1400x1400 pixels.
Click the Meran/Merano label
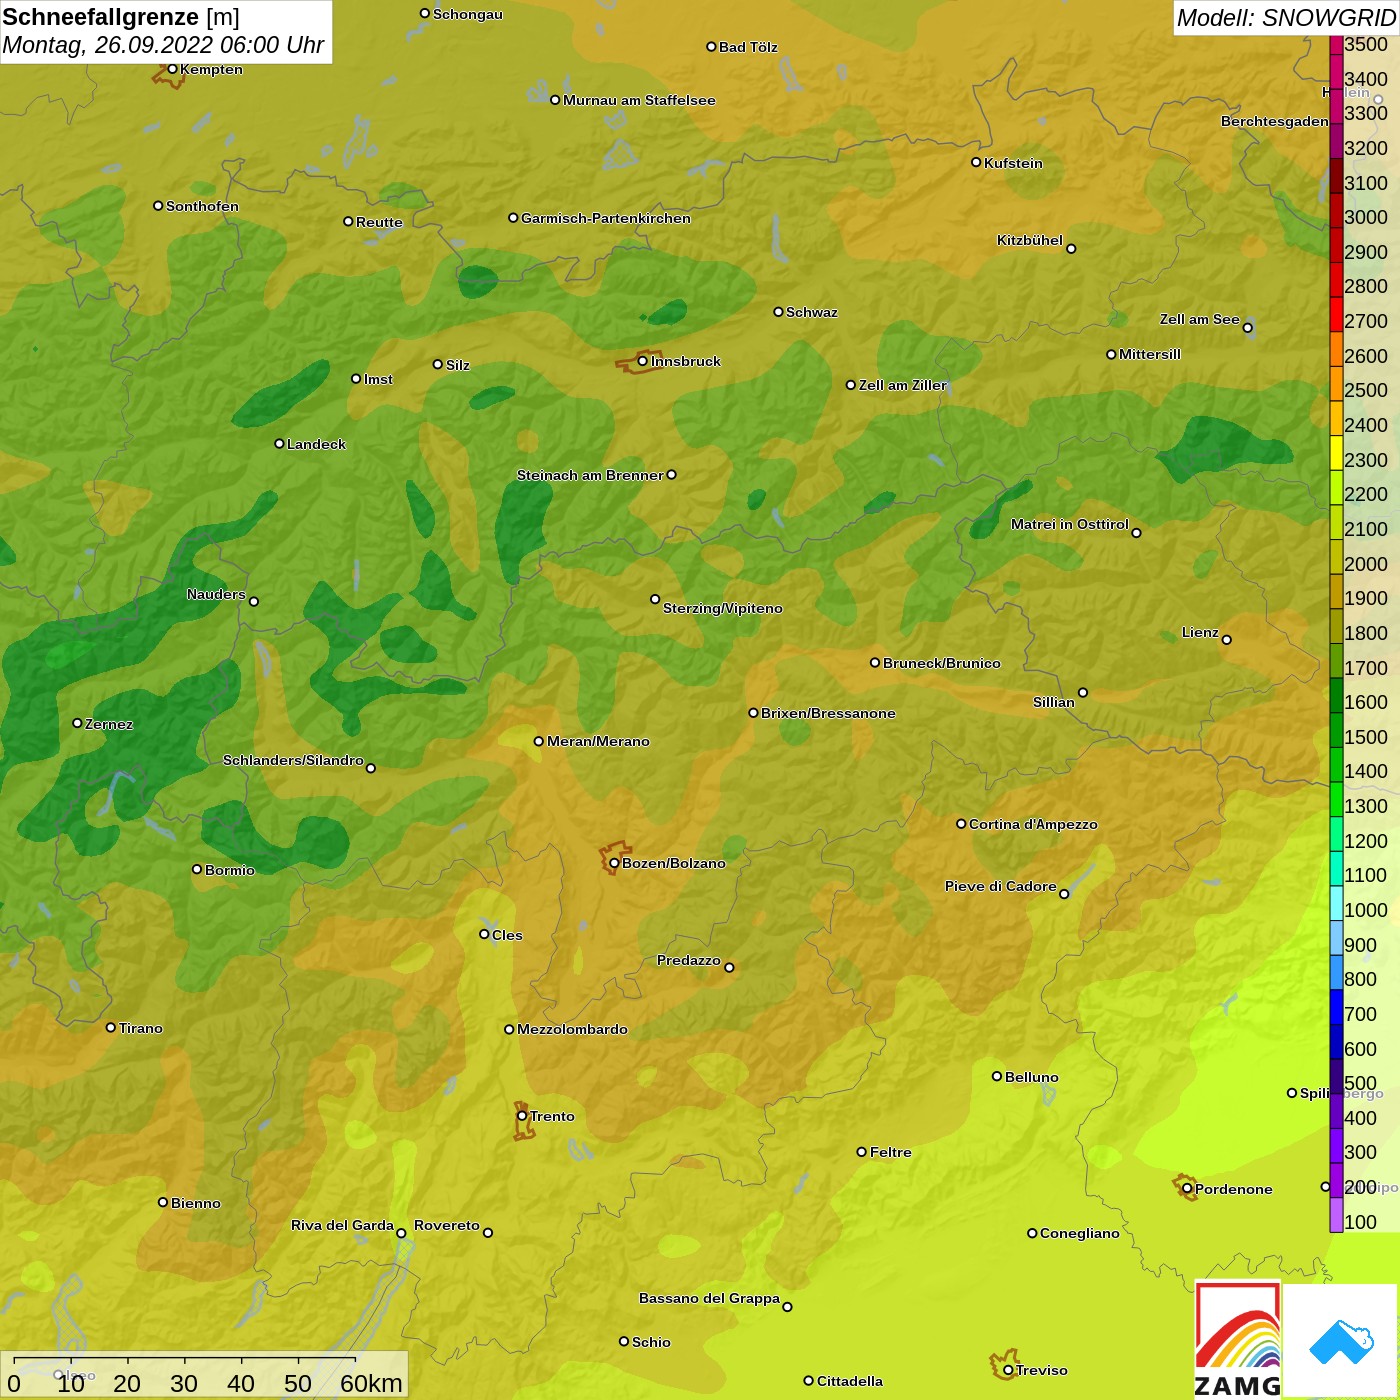pyautogui.click(x=598, y=741)
